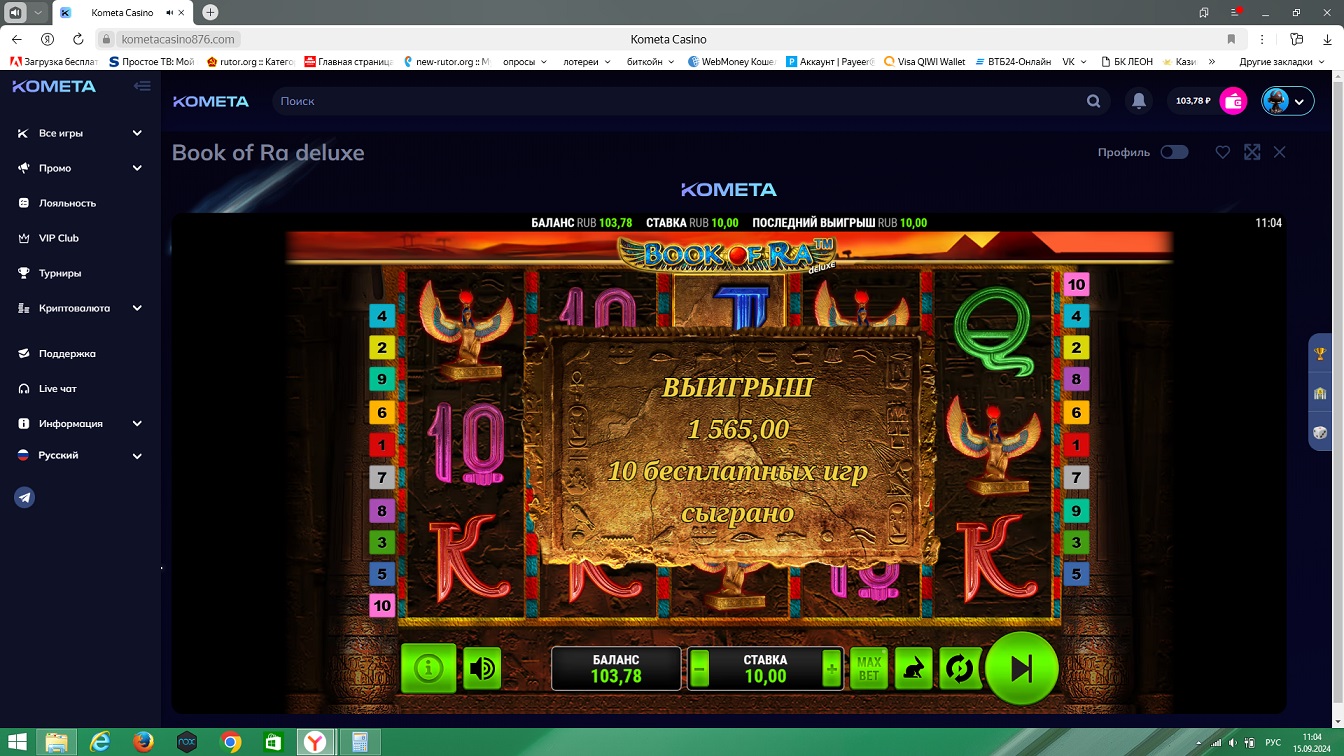The image size is (1344, 756).
Task: Open the Русский language selector
Action: click(80, 455)
